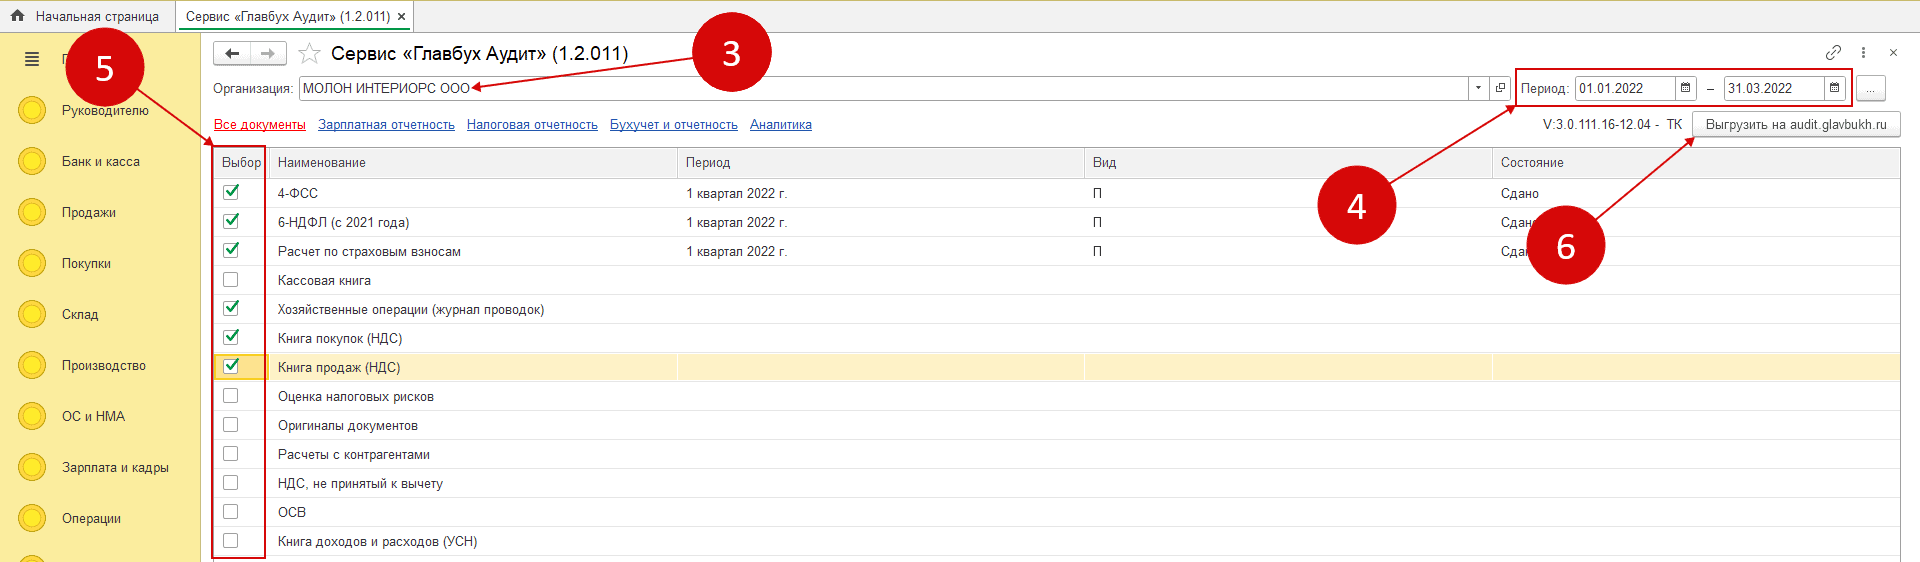Open the sidebar hamburger menu
The height and width of the screenshot is (562, 1920).
(x=32, y=60)
